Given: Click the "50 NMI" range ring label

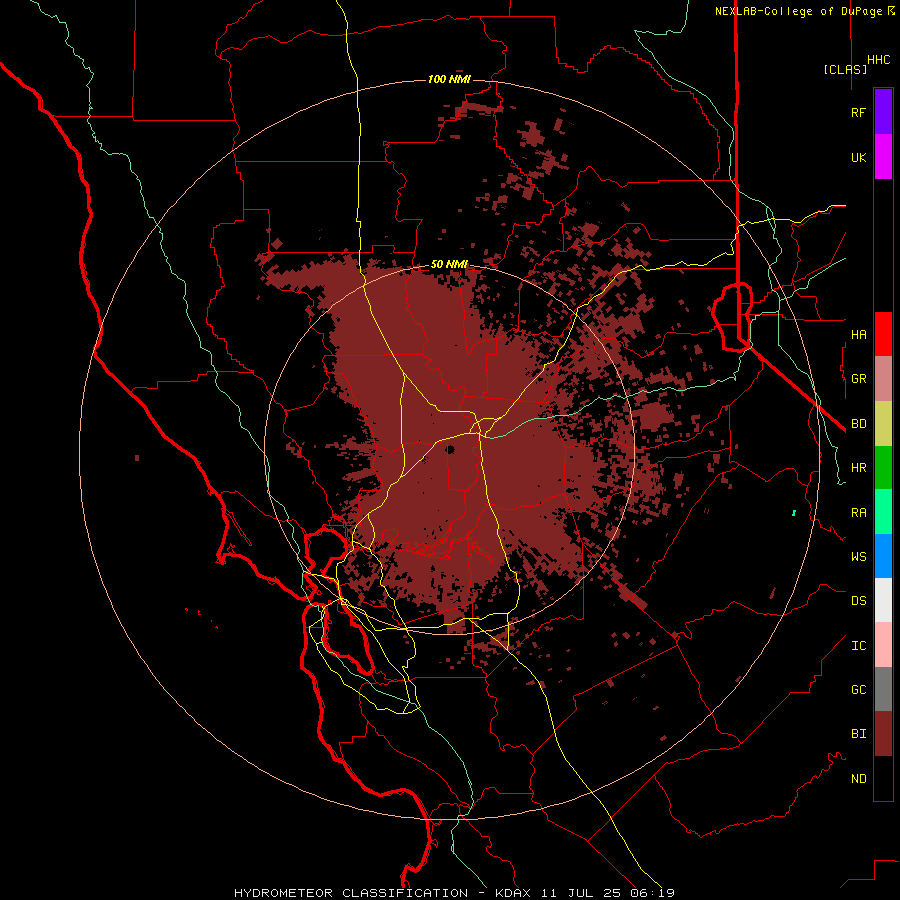Looking at the screenshot, I should [449, 265].
